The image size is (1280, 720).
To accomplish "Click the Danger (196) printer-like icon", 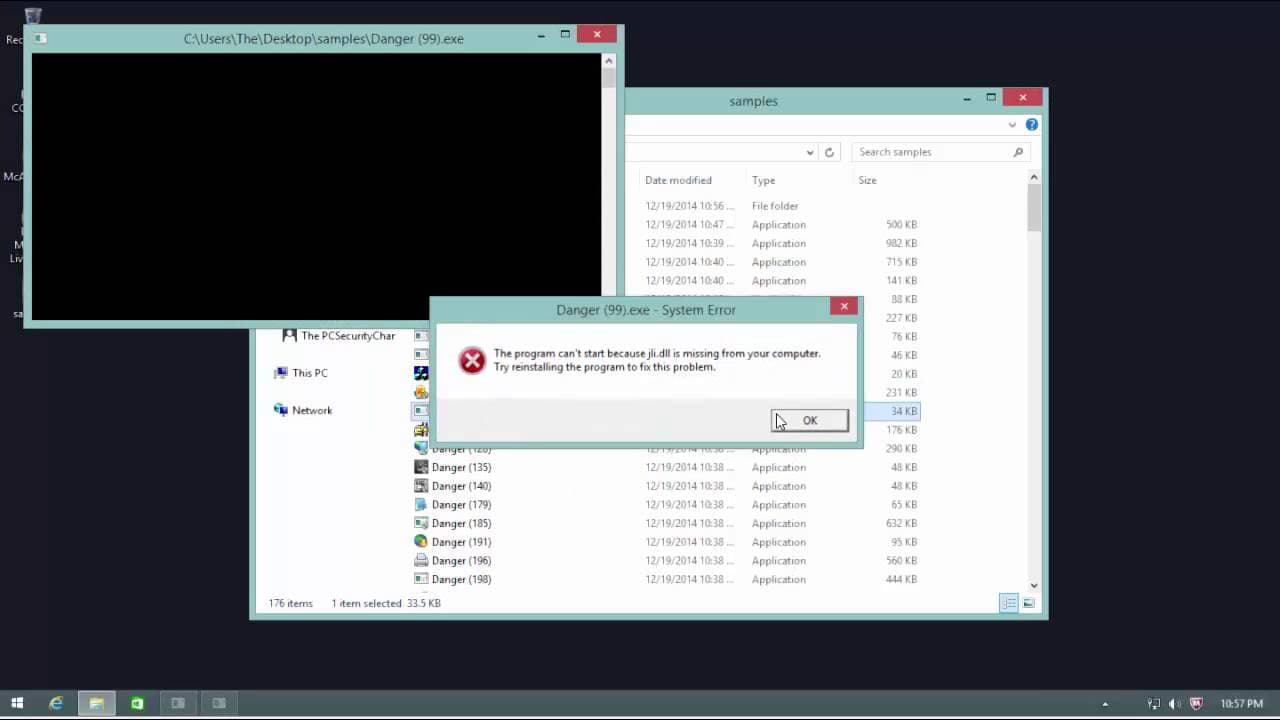I will click(421, 561).
